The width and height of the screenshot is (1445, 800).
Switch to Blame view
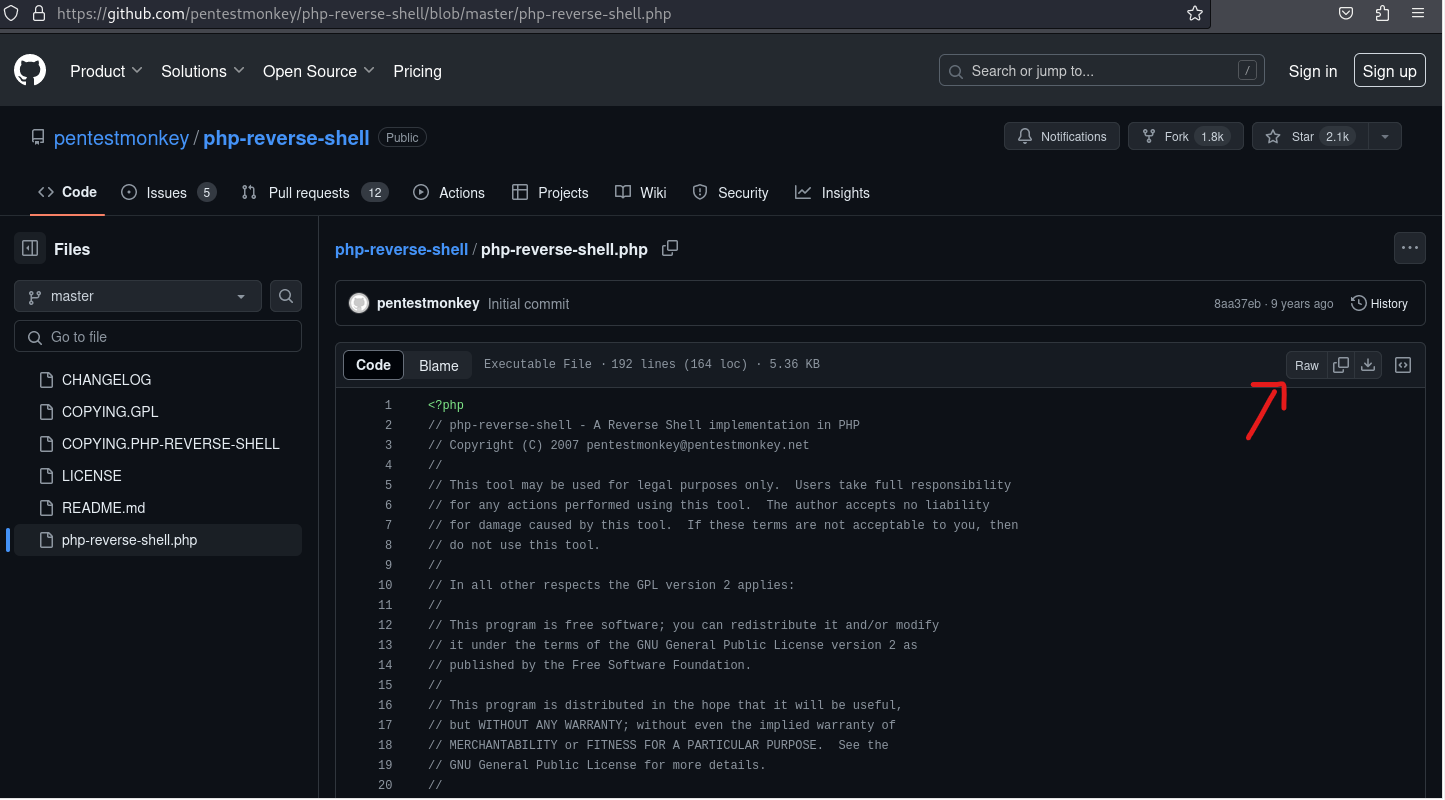coord(438,365)
